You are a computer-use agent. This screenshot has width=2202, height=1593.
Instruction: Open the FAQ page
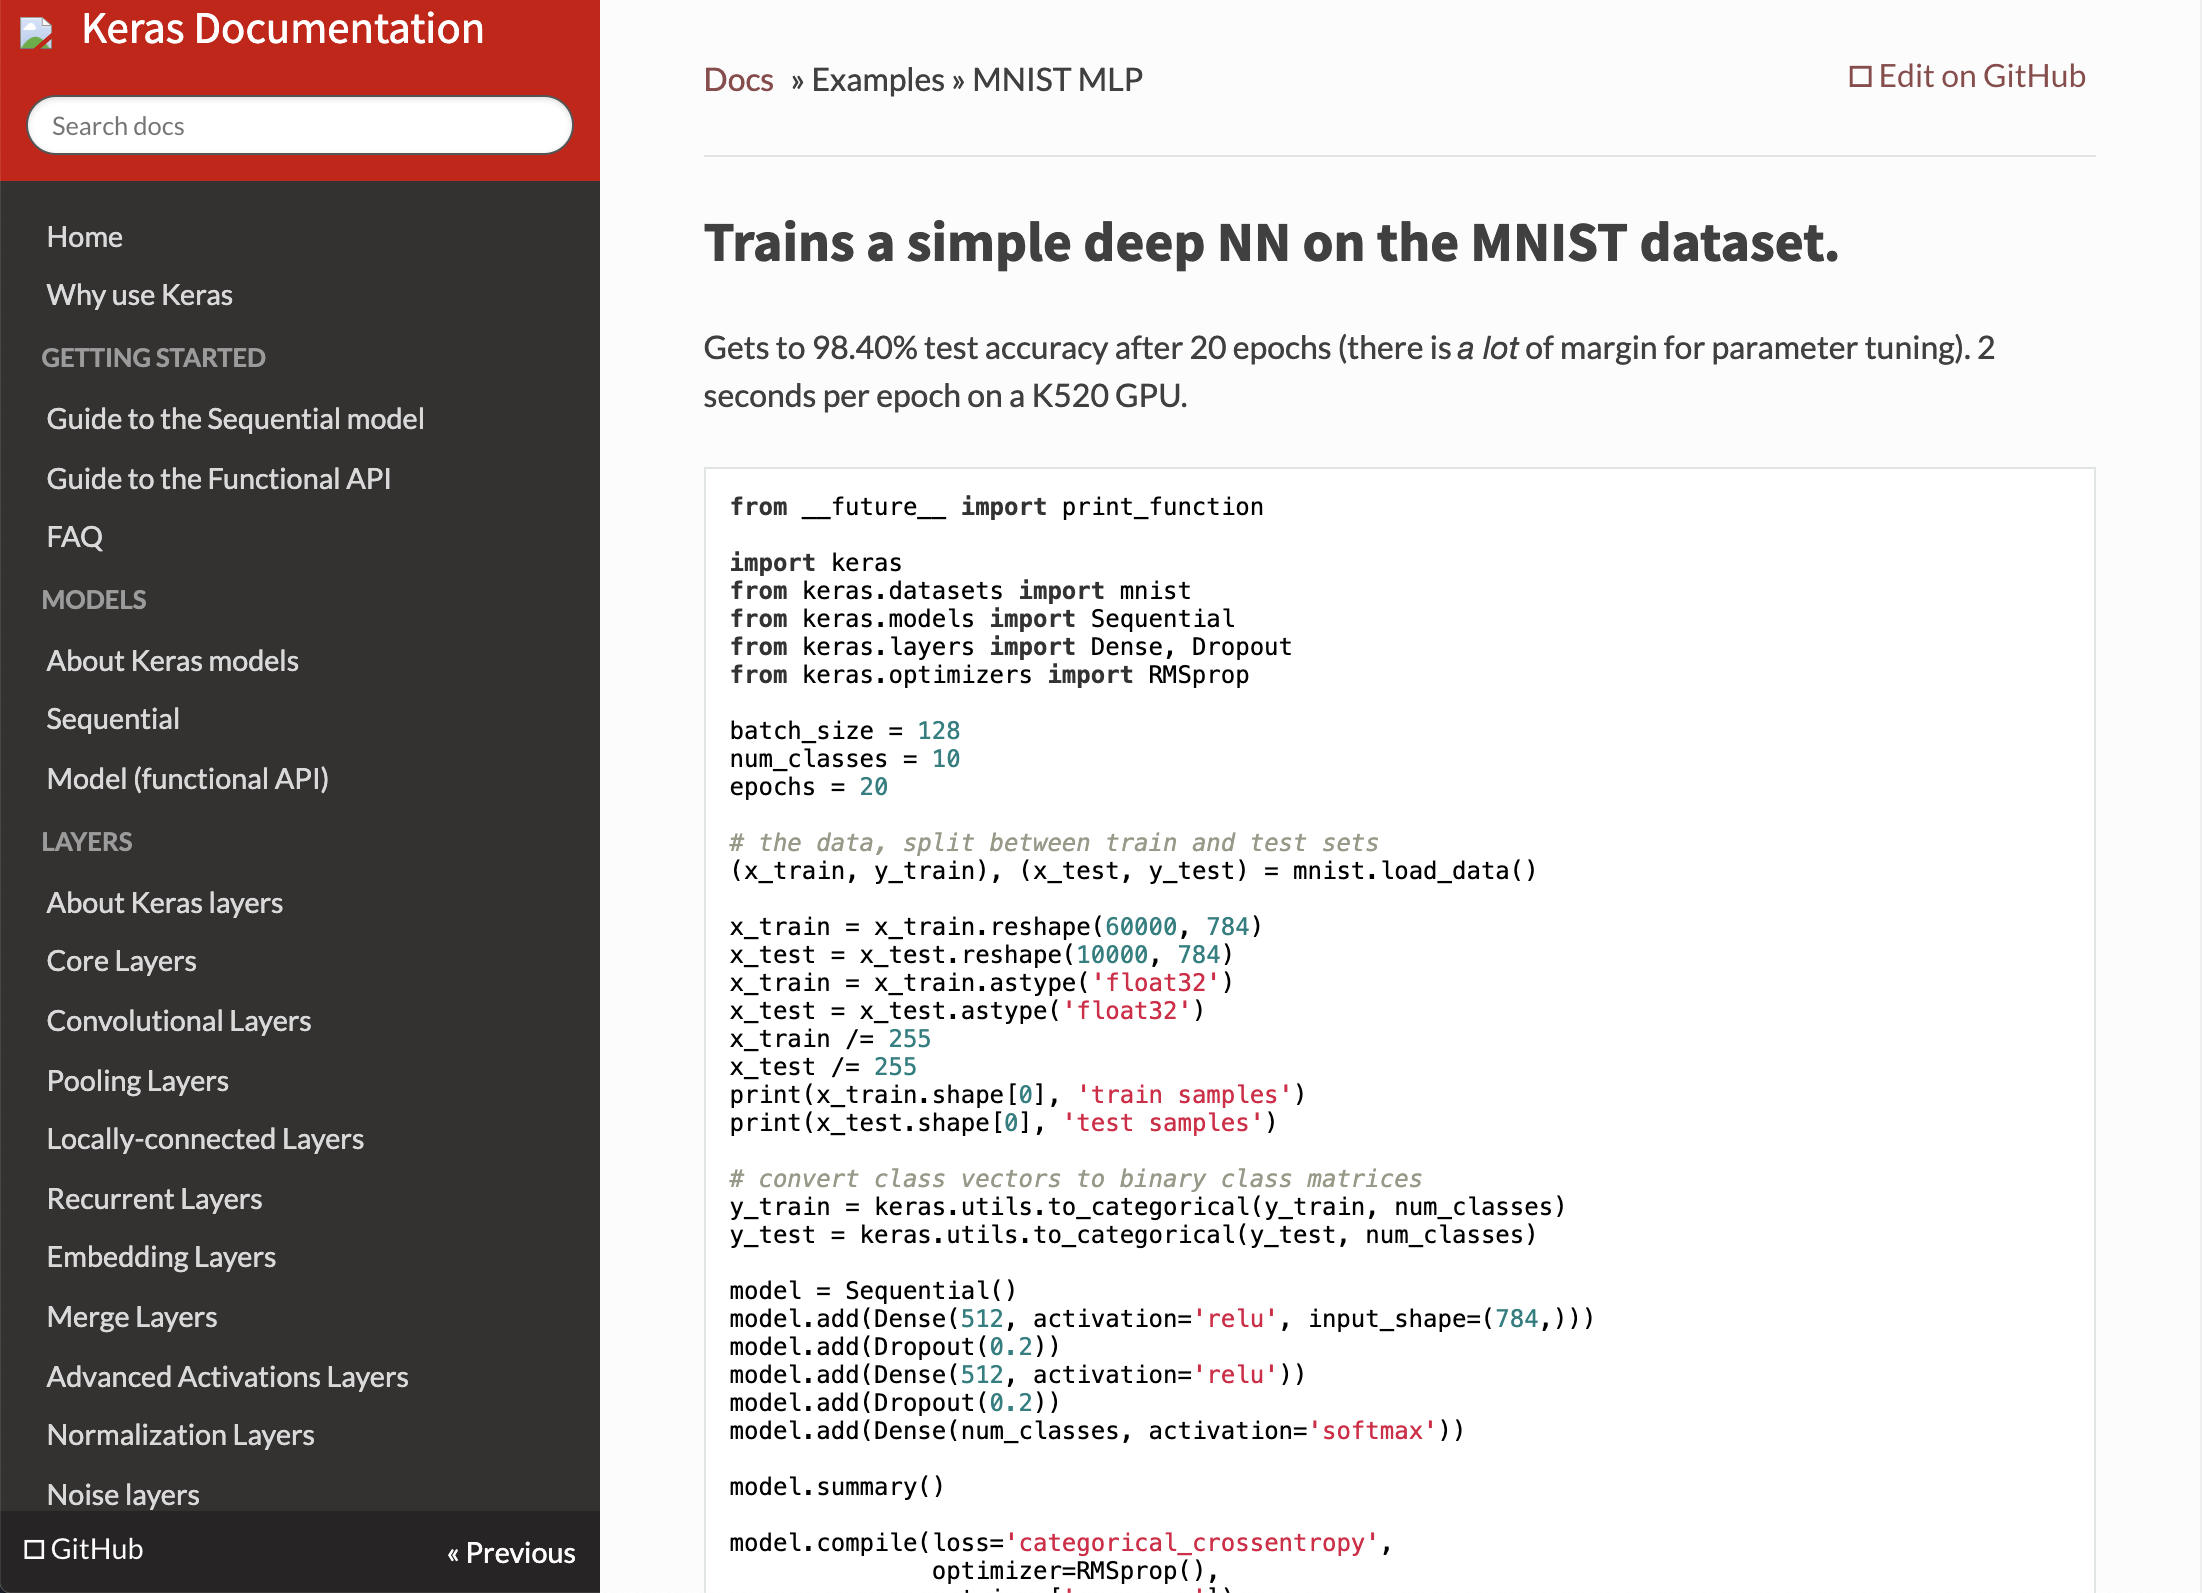(74, 537)
